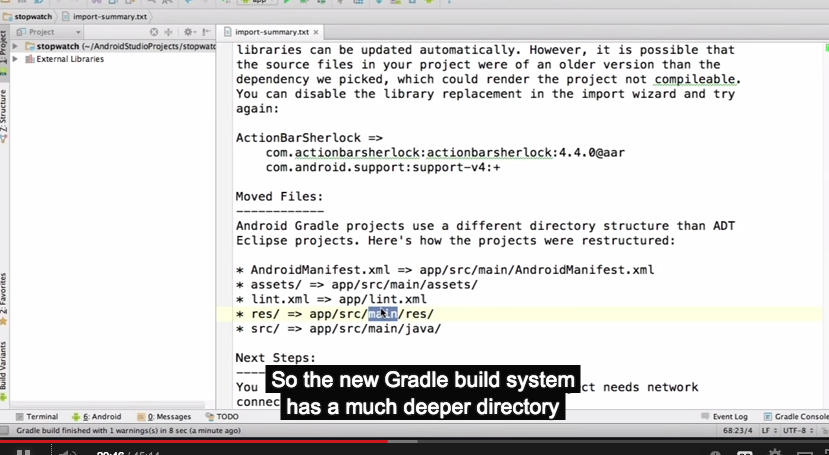Click the stopwatch folder icon in tree
This screenshot has width=829, height=455.
pos(30,47)
